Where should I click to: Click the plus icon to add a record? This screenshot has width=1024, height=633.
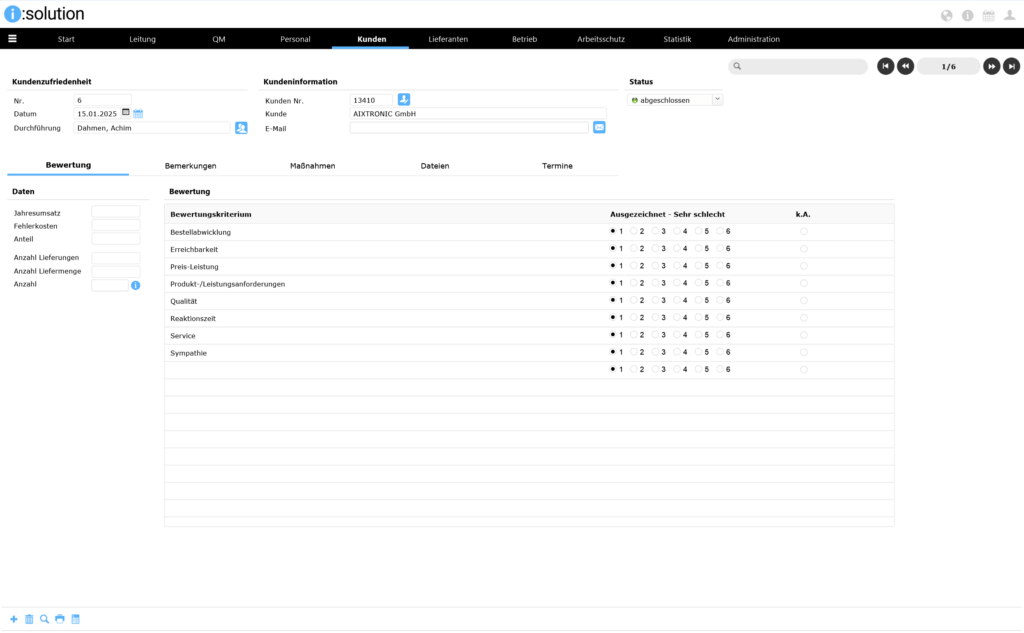(13, 619)
